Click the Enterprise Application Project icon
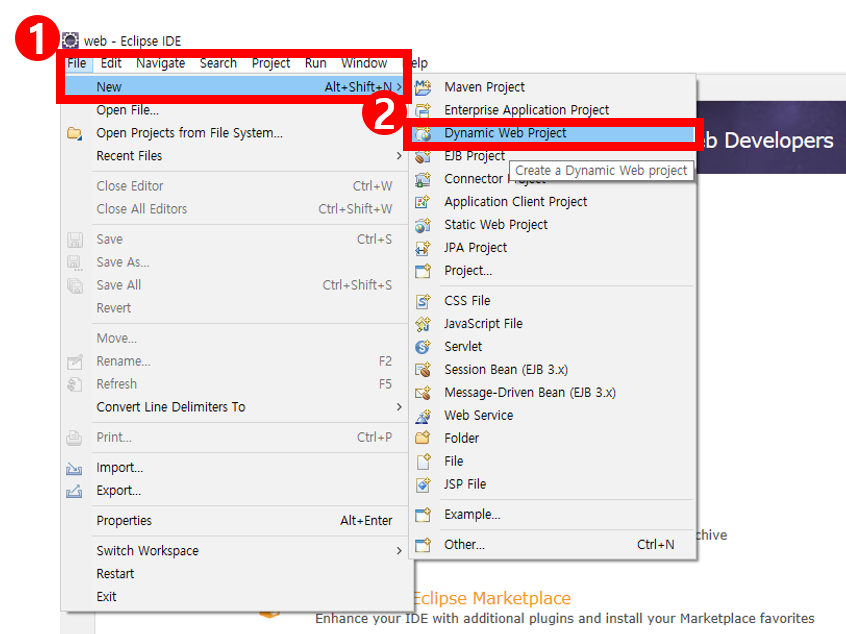 [423, 110]
